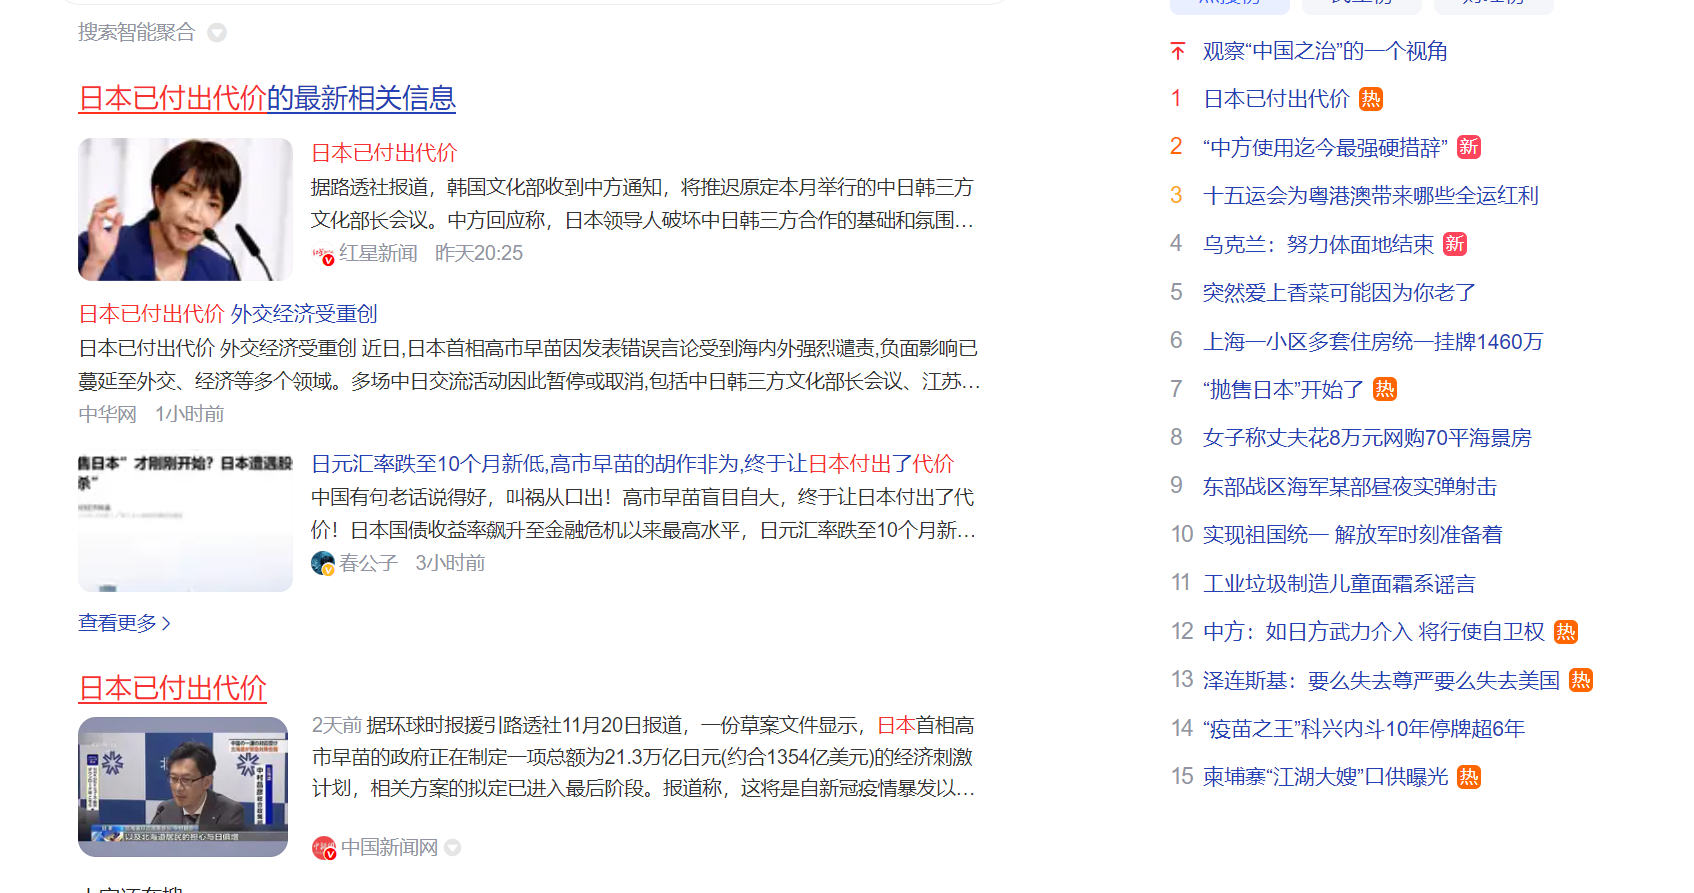Click the woman speaking news thumbnail

point(185,209)
